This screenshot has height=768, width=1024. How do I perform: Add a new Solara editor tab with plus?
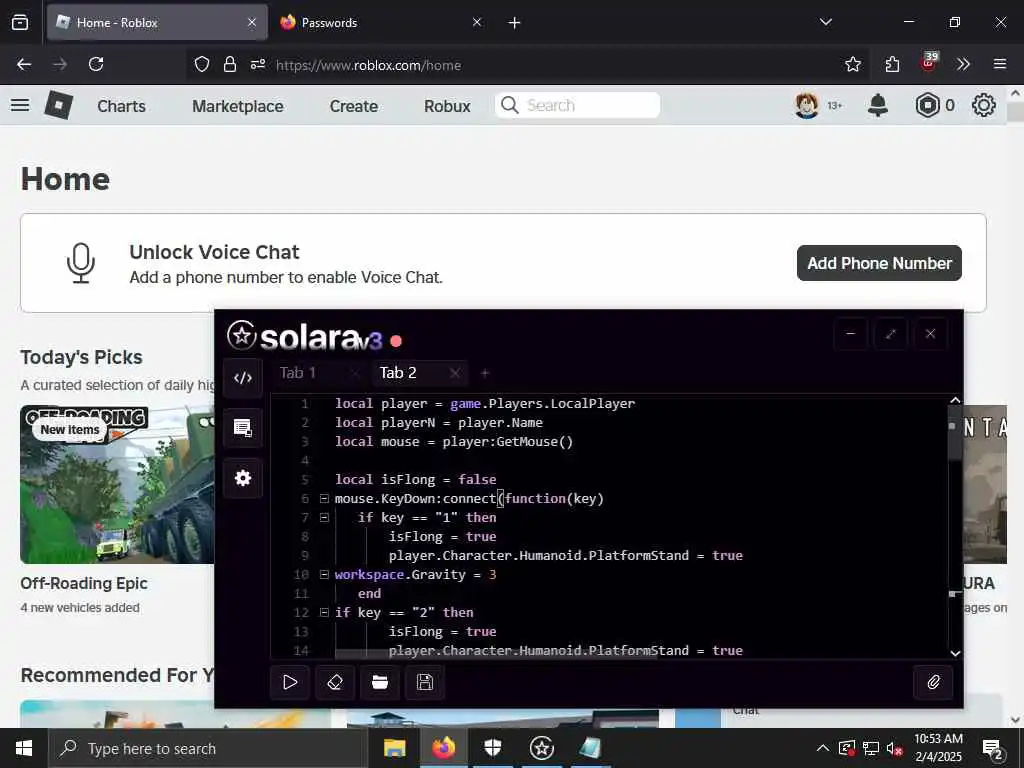(485, 373)
